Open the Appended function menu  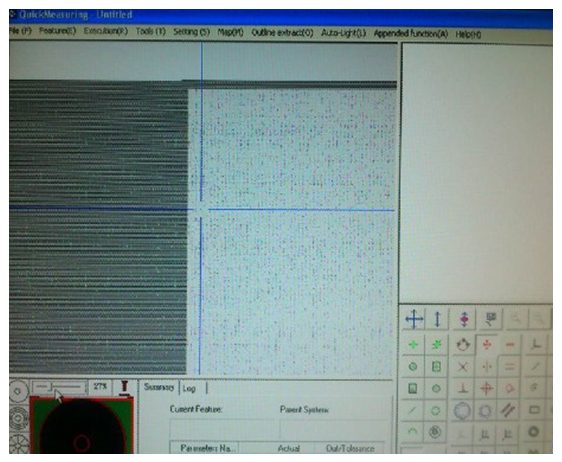tap(411, 34)
